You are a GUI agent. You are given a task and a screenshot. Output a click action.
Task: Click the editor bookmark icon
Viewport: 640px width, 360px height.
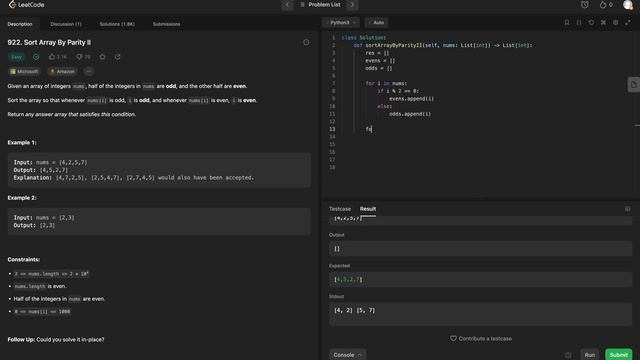pyautogui.click(x=567, y=22)
